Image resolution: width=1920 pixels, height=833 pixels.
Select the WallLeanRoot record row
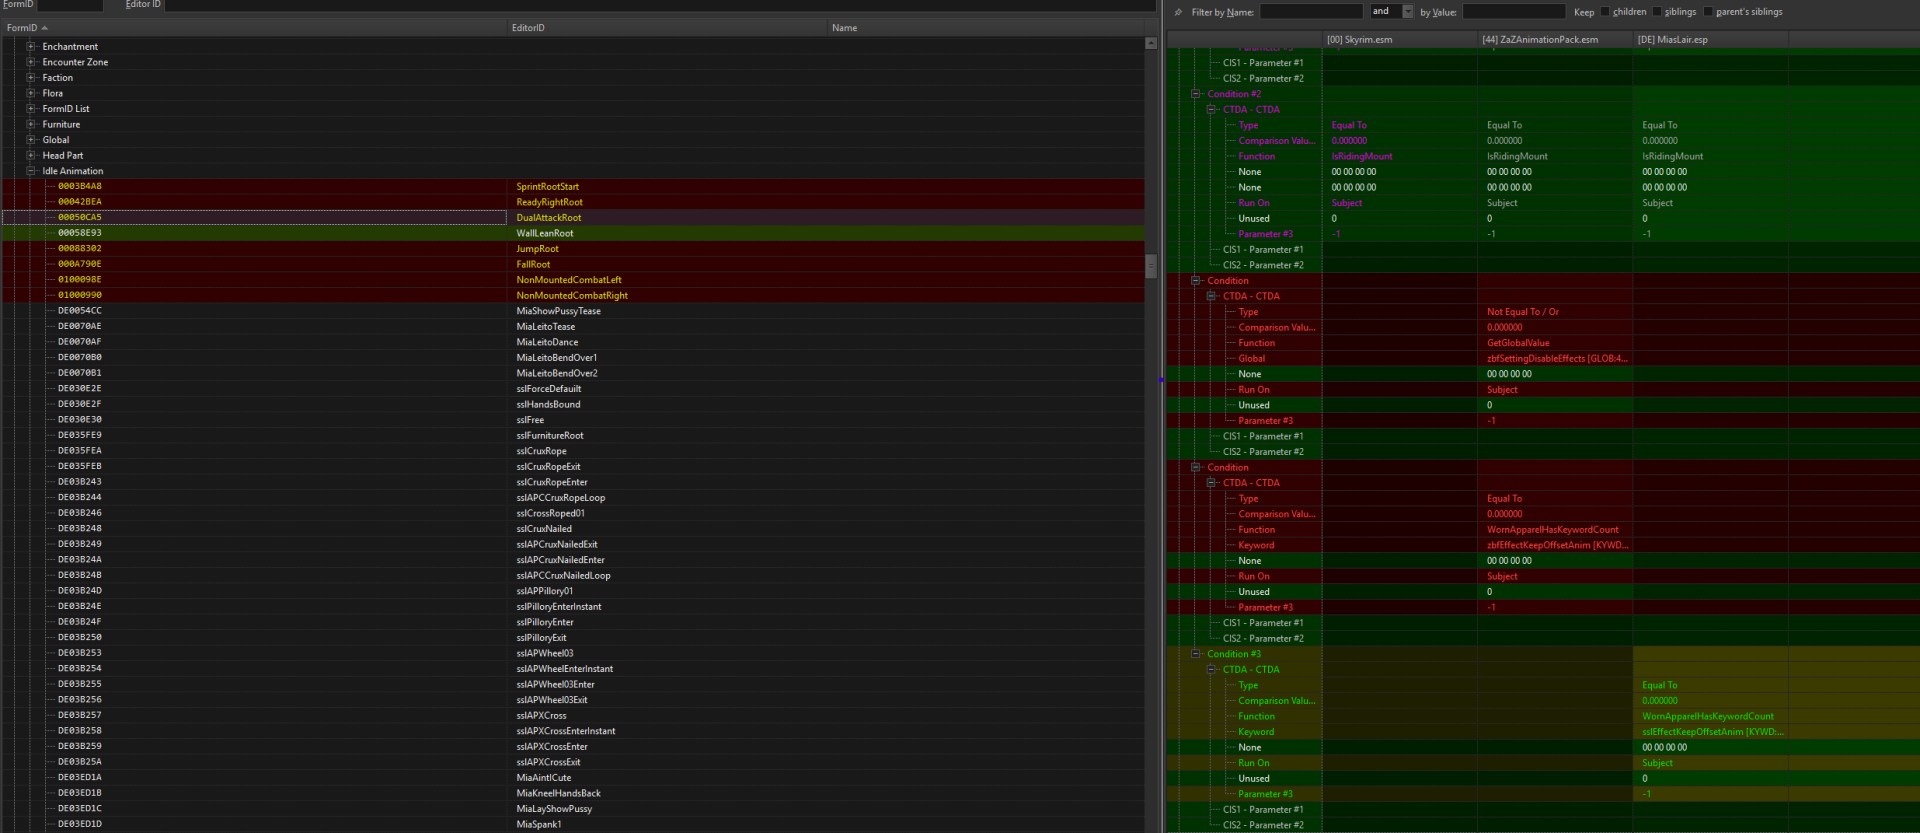(572, 233)
